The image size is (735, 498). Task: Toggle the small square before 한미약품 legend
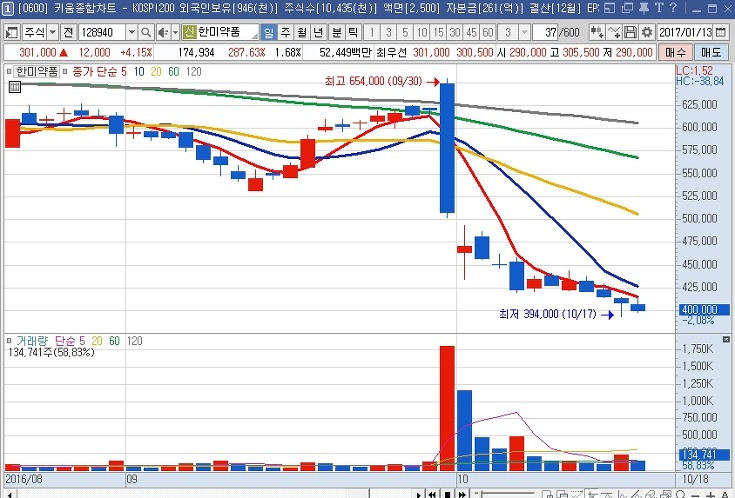point(9,72)
